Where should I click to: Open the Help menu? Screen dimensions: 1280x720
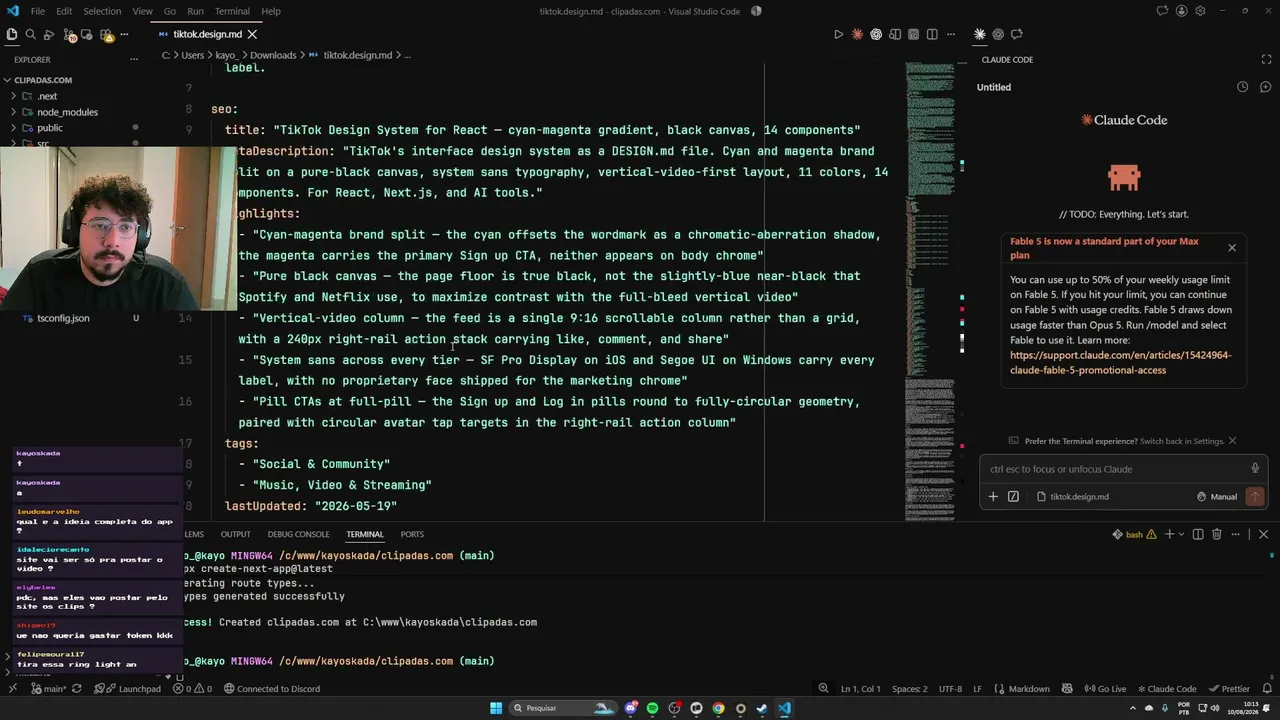[271, 11]
